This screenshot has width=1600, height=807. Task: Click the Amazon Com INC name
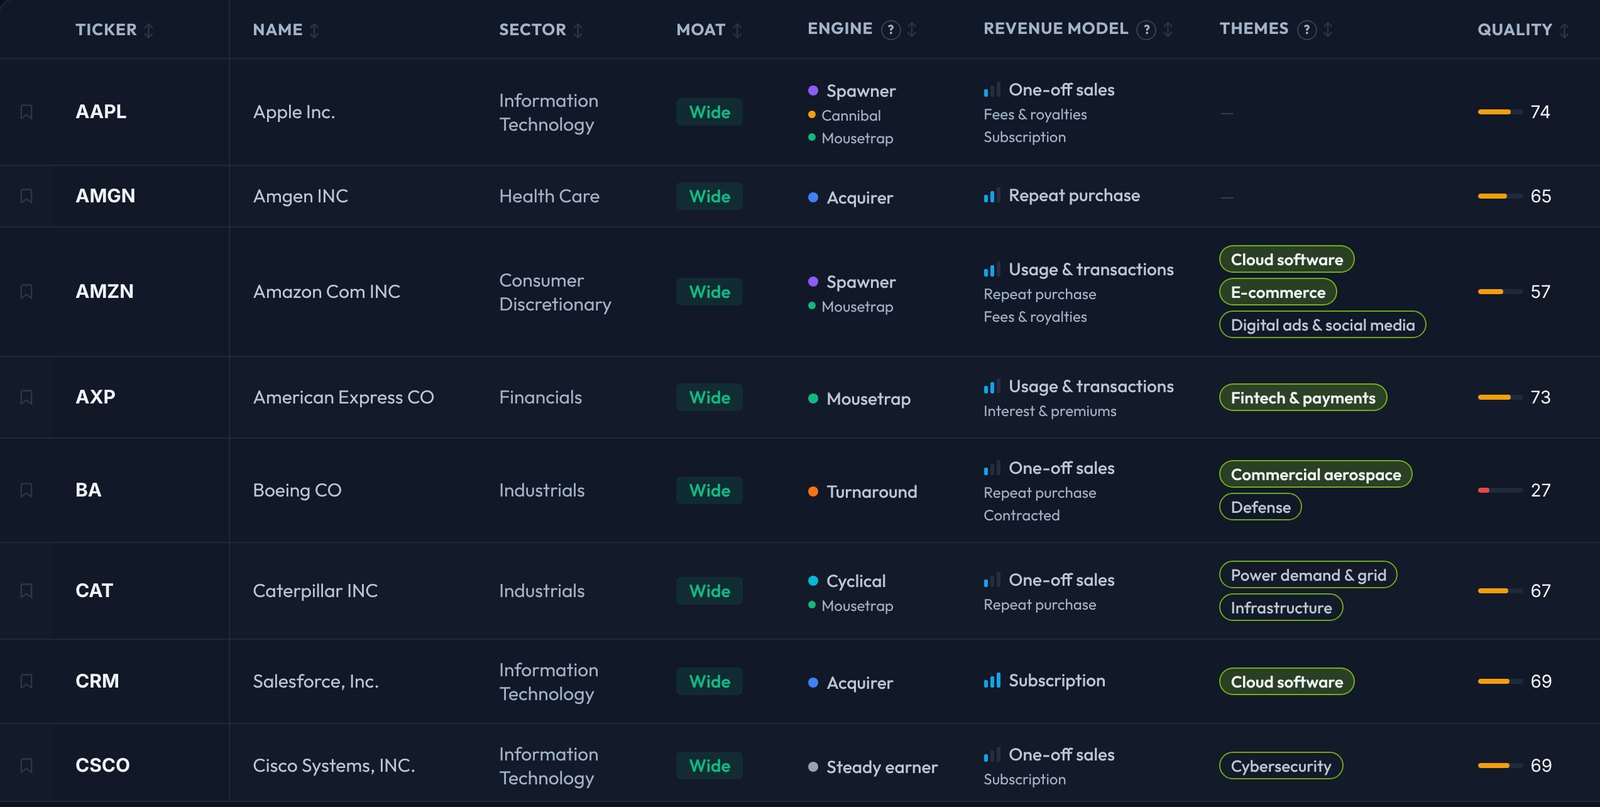pos(326,292)
